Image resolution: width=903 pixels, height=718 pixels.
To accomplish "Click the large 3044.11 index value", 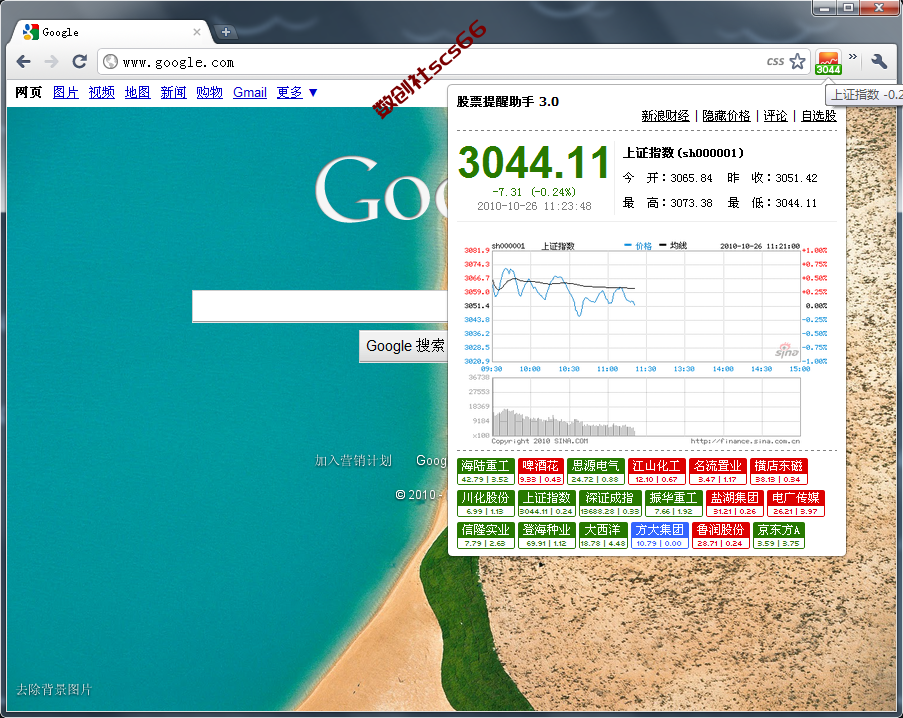I will tap(534, 162).
